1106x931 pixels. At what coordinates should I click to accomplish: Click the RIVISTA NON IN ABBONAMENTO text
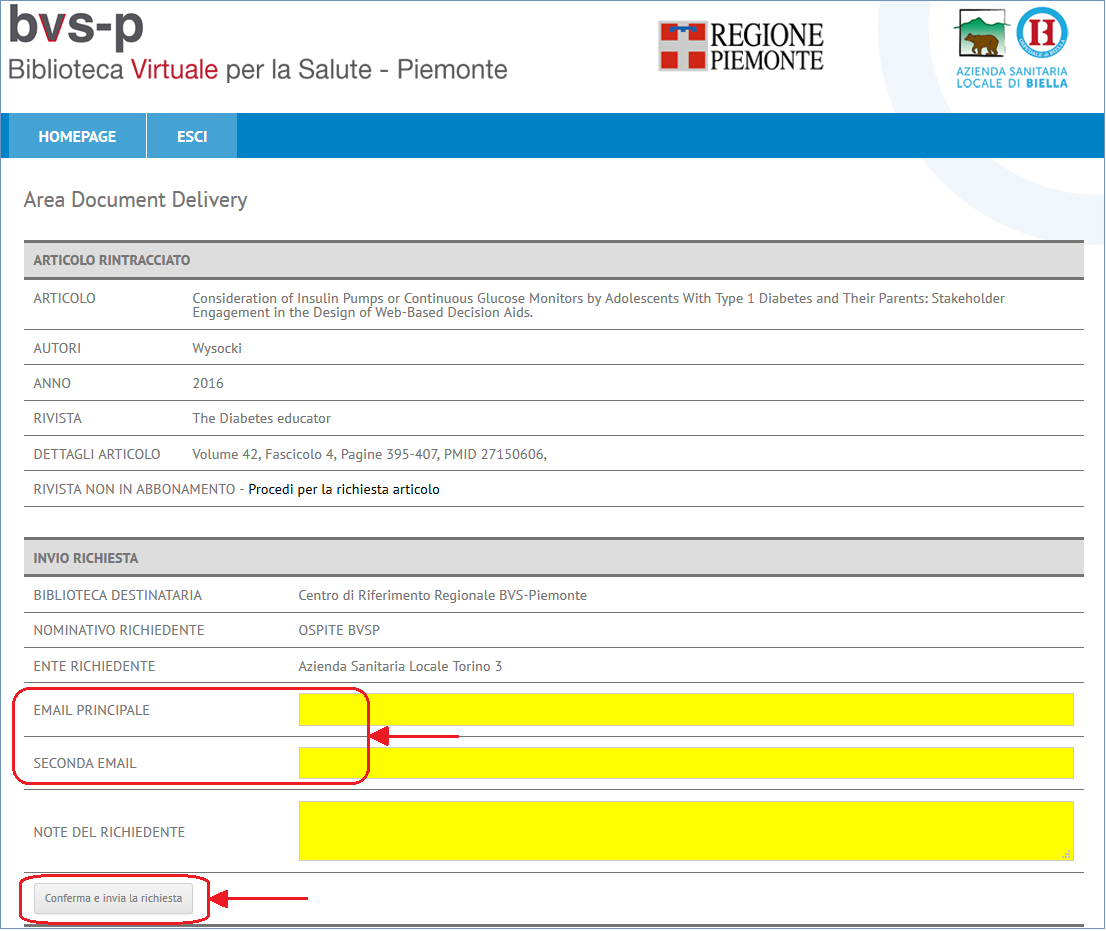[x=134, y=489]
